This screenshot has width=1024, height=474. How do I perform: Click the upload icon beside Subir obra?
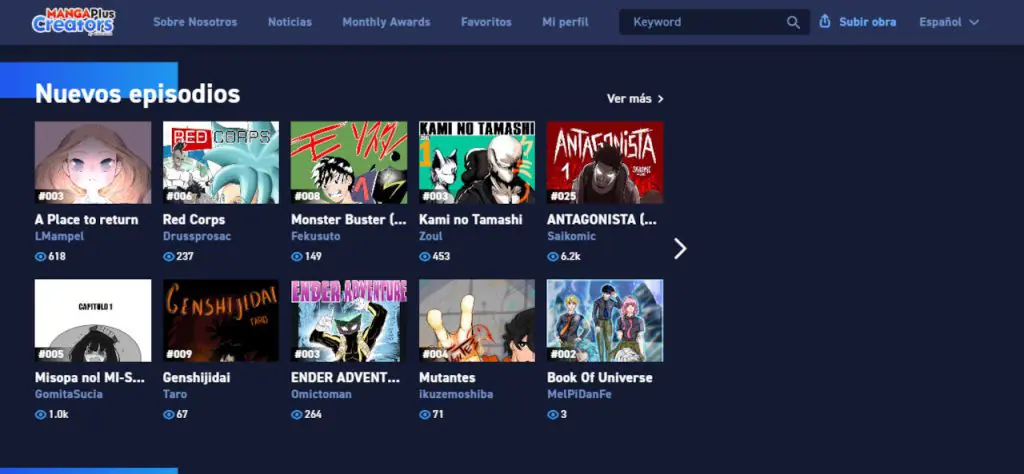(x=825, y=22)
